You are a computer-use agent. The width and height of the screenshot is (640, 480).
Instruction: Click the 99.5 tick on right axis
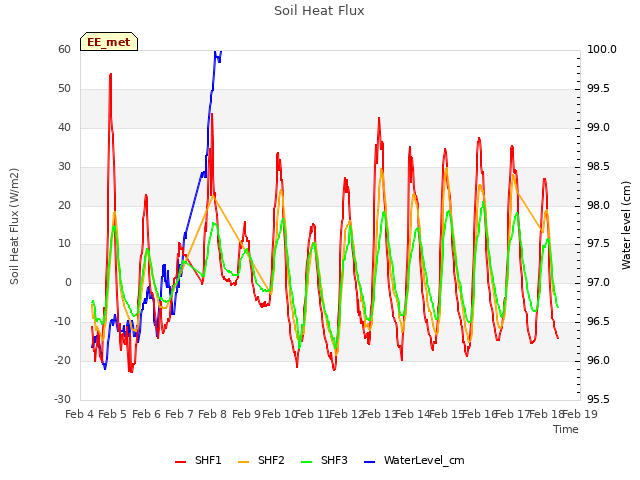(598, 89)
